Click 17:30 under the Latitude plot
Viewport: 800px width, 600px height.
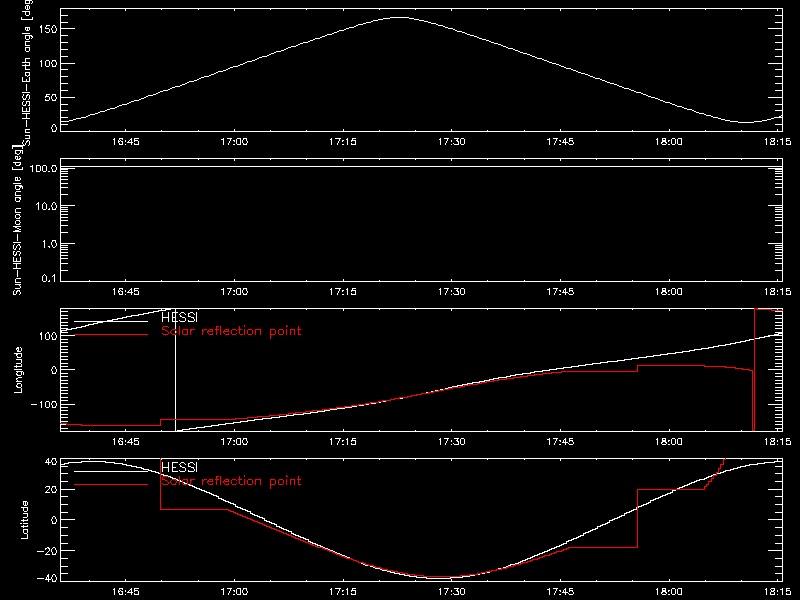(452, 592)
